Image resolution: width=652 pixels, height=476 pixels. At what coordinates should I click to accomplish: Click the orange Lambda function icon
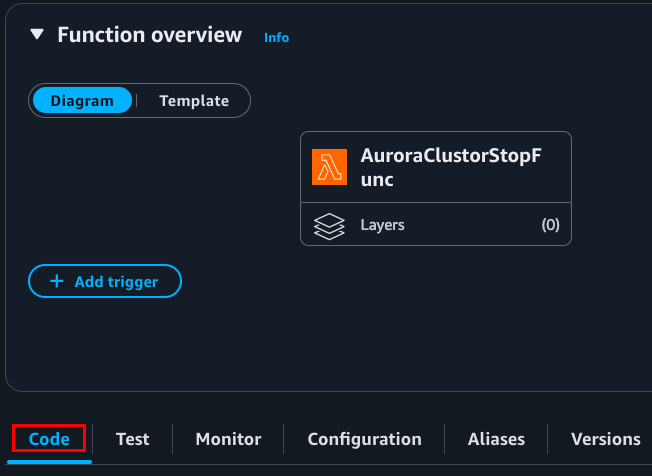click(329, 167)
